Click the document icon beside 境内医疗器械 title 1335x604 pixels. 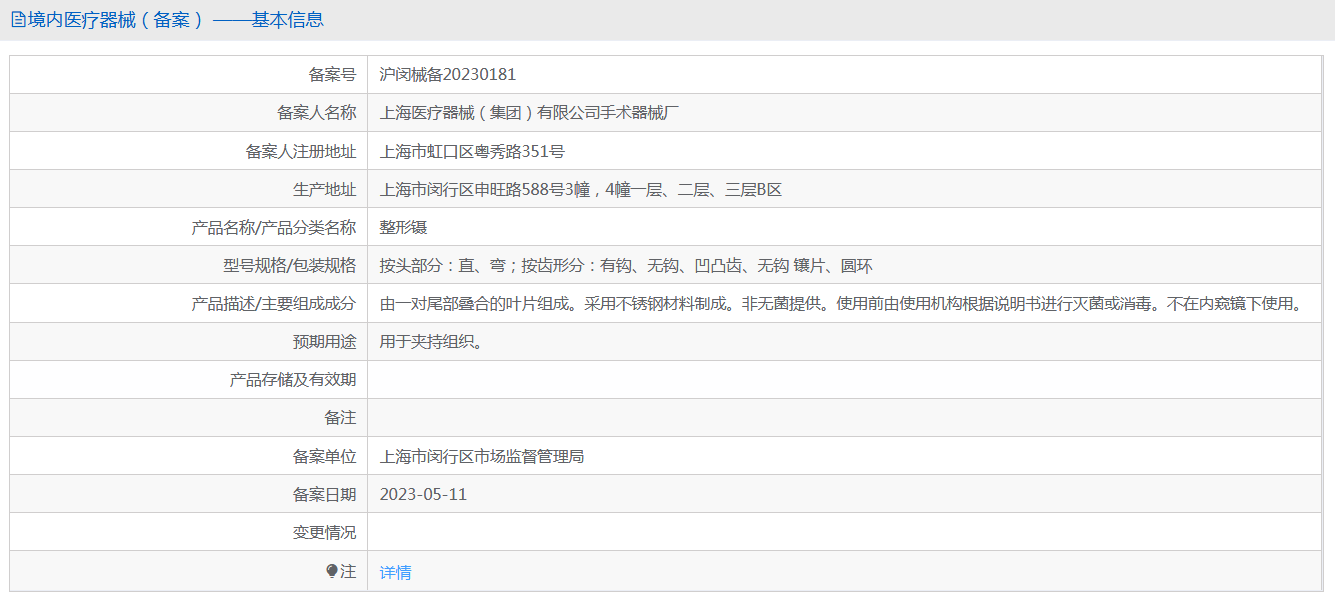pos(18,20)
